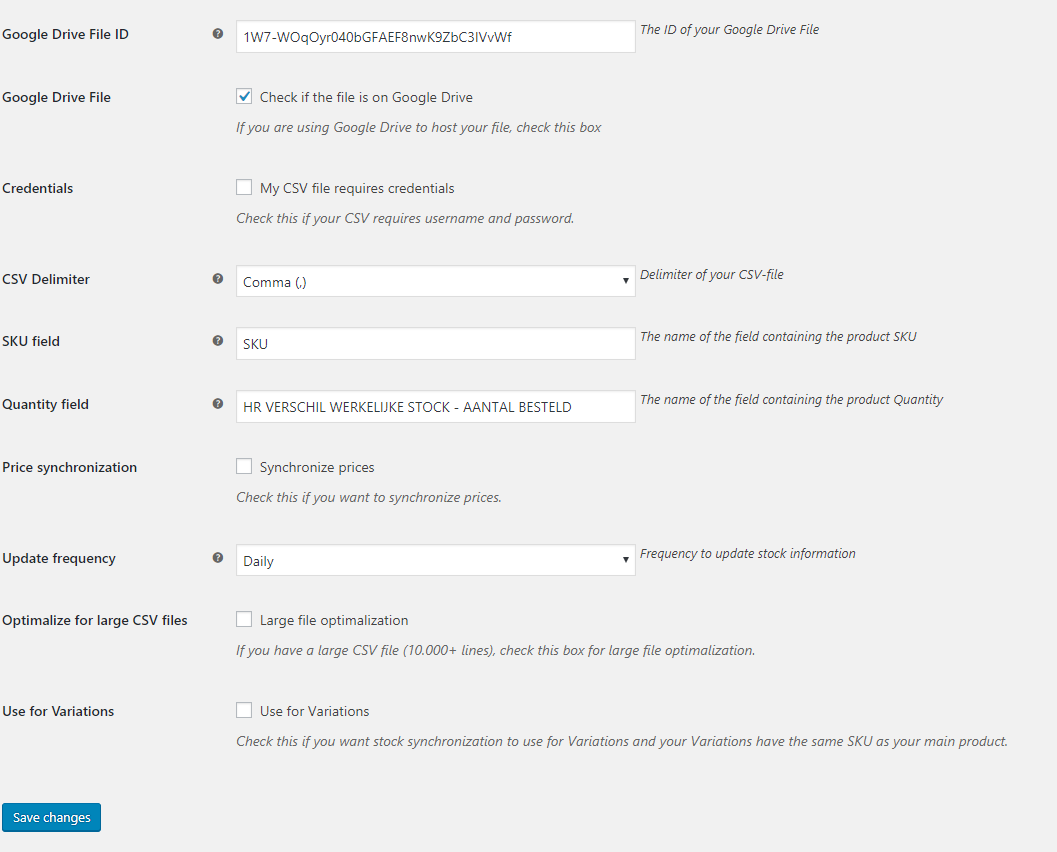
Task: Tick the Synchronize prices checkbox
Action: pyautogui.click(x=244, y=466)
